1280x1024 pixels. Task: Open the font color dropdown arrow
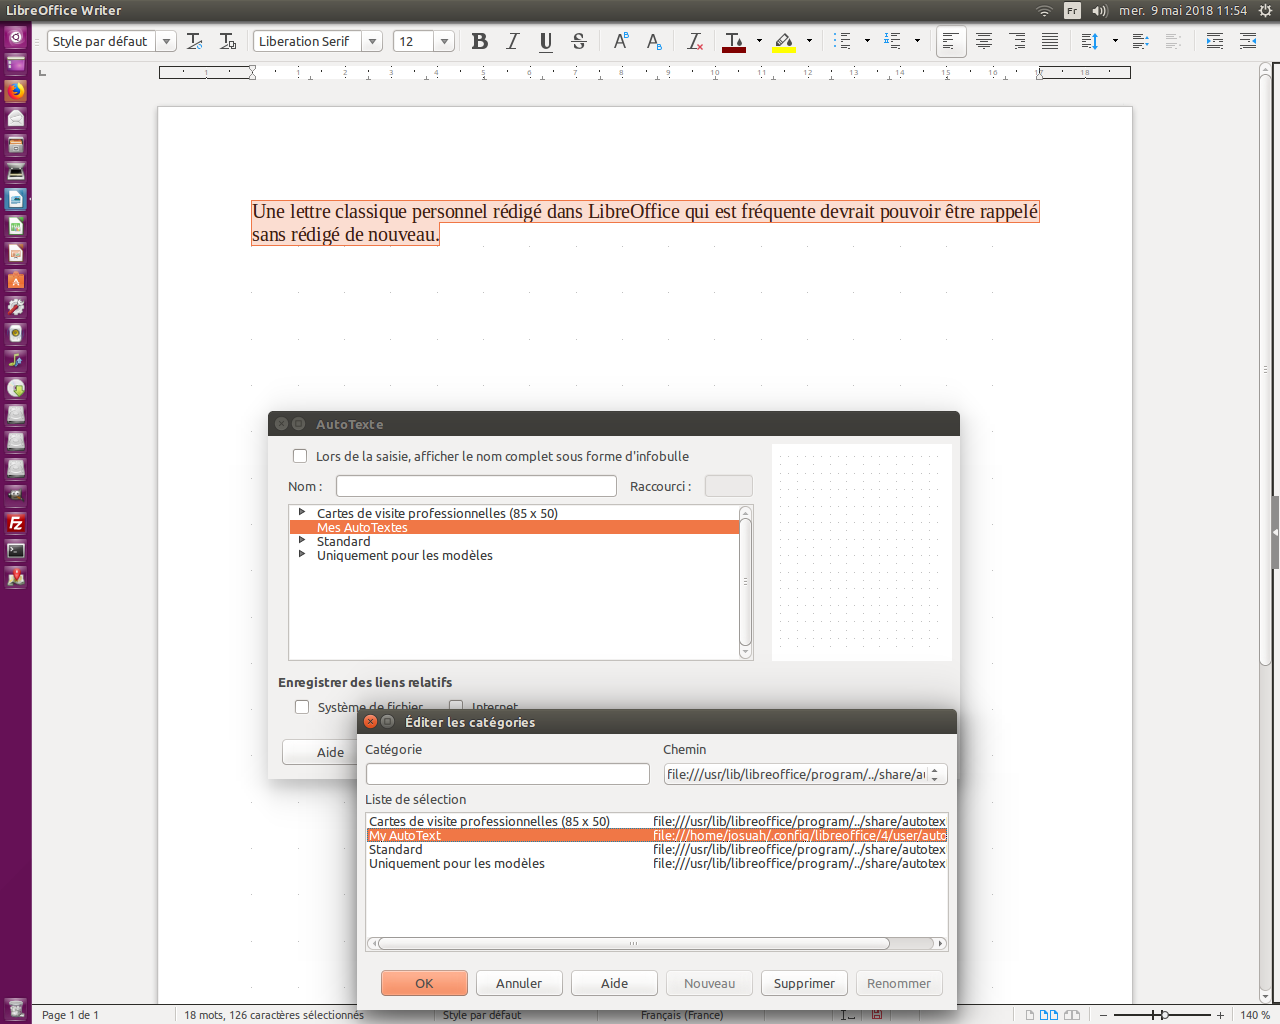[x=759, y=41]
